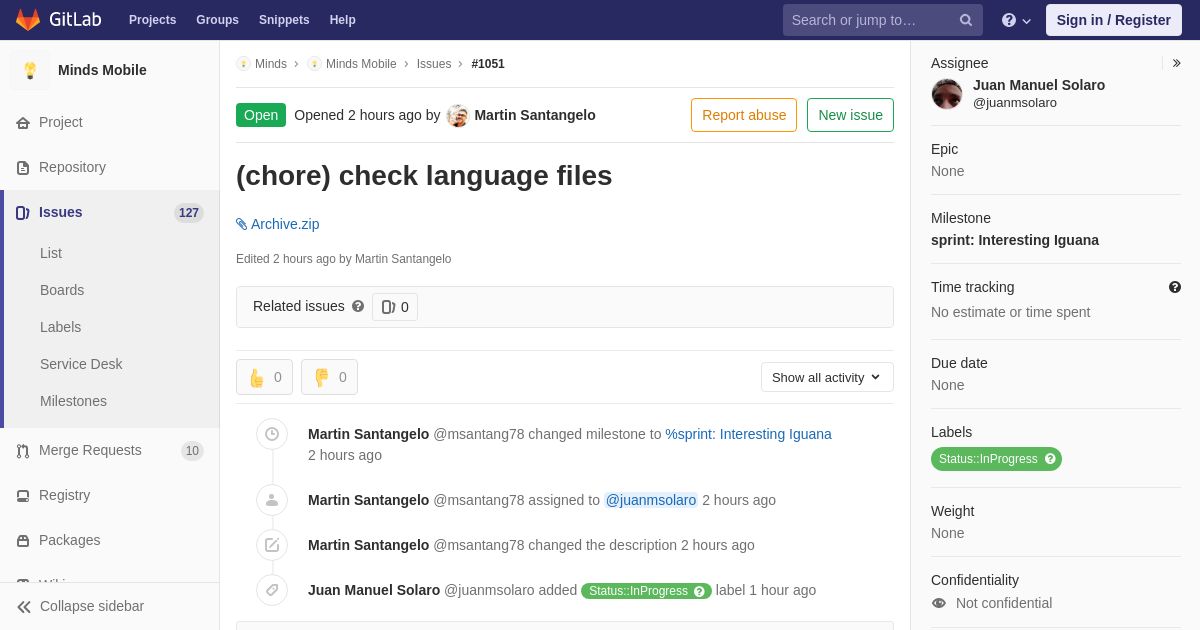Click @juanmsolaro mention link

click(x=651, y=500)
